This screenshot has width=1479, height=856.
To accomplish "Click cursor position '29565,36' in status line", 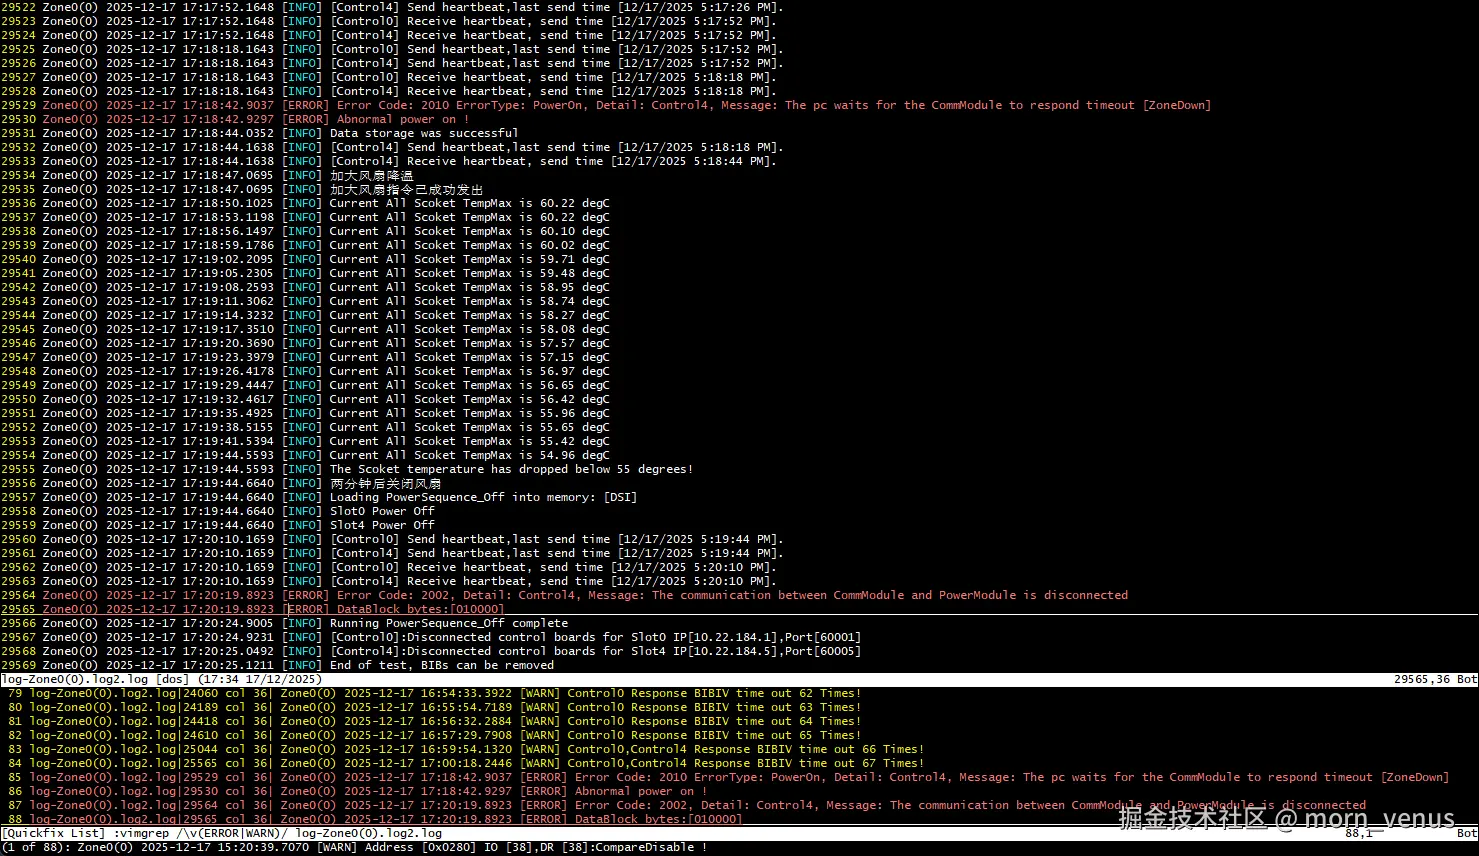I will point(1420,679).
